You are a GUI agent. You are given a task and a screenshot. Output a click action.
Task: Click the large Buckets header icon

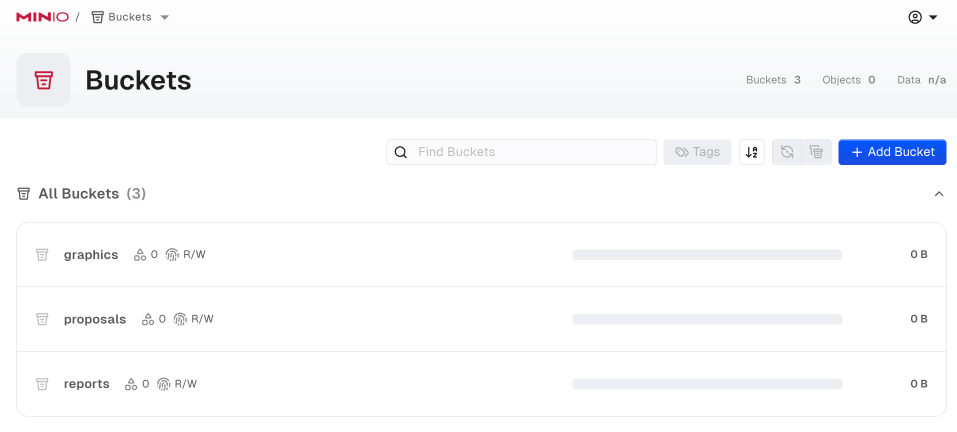[43, 80]
